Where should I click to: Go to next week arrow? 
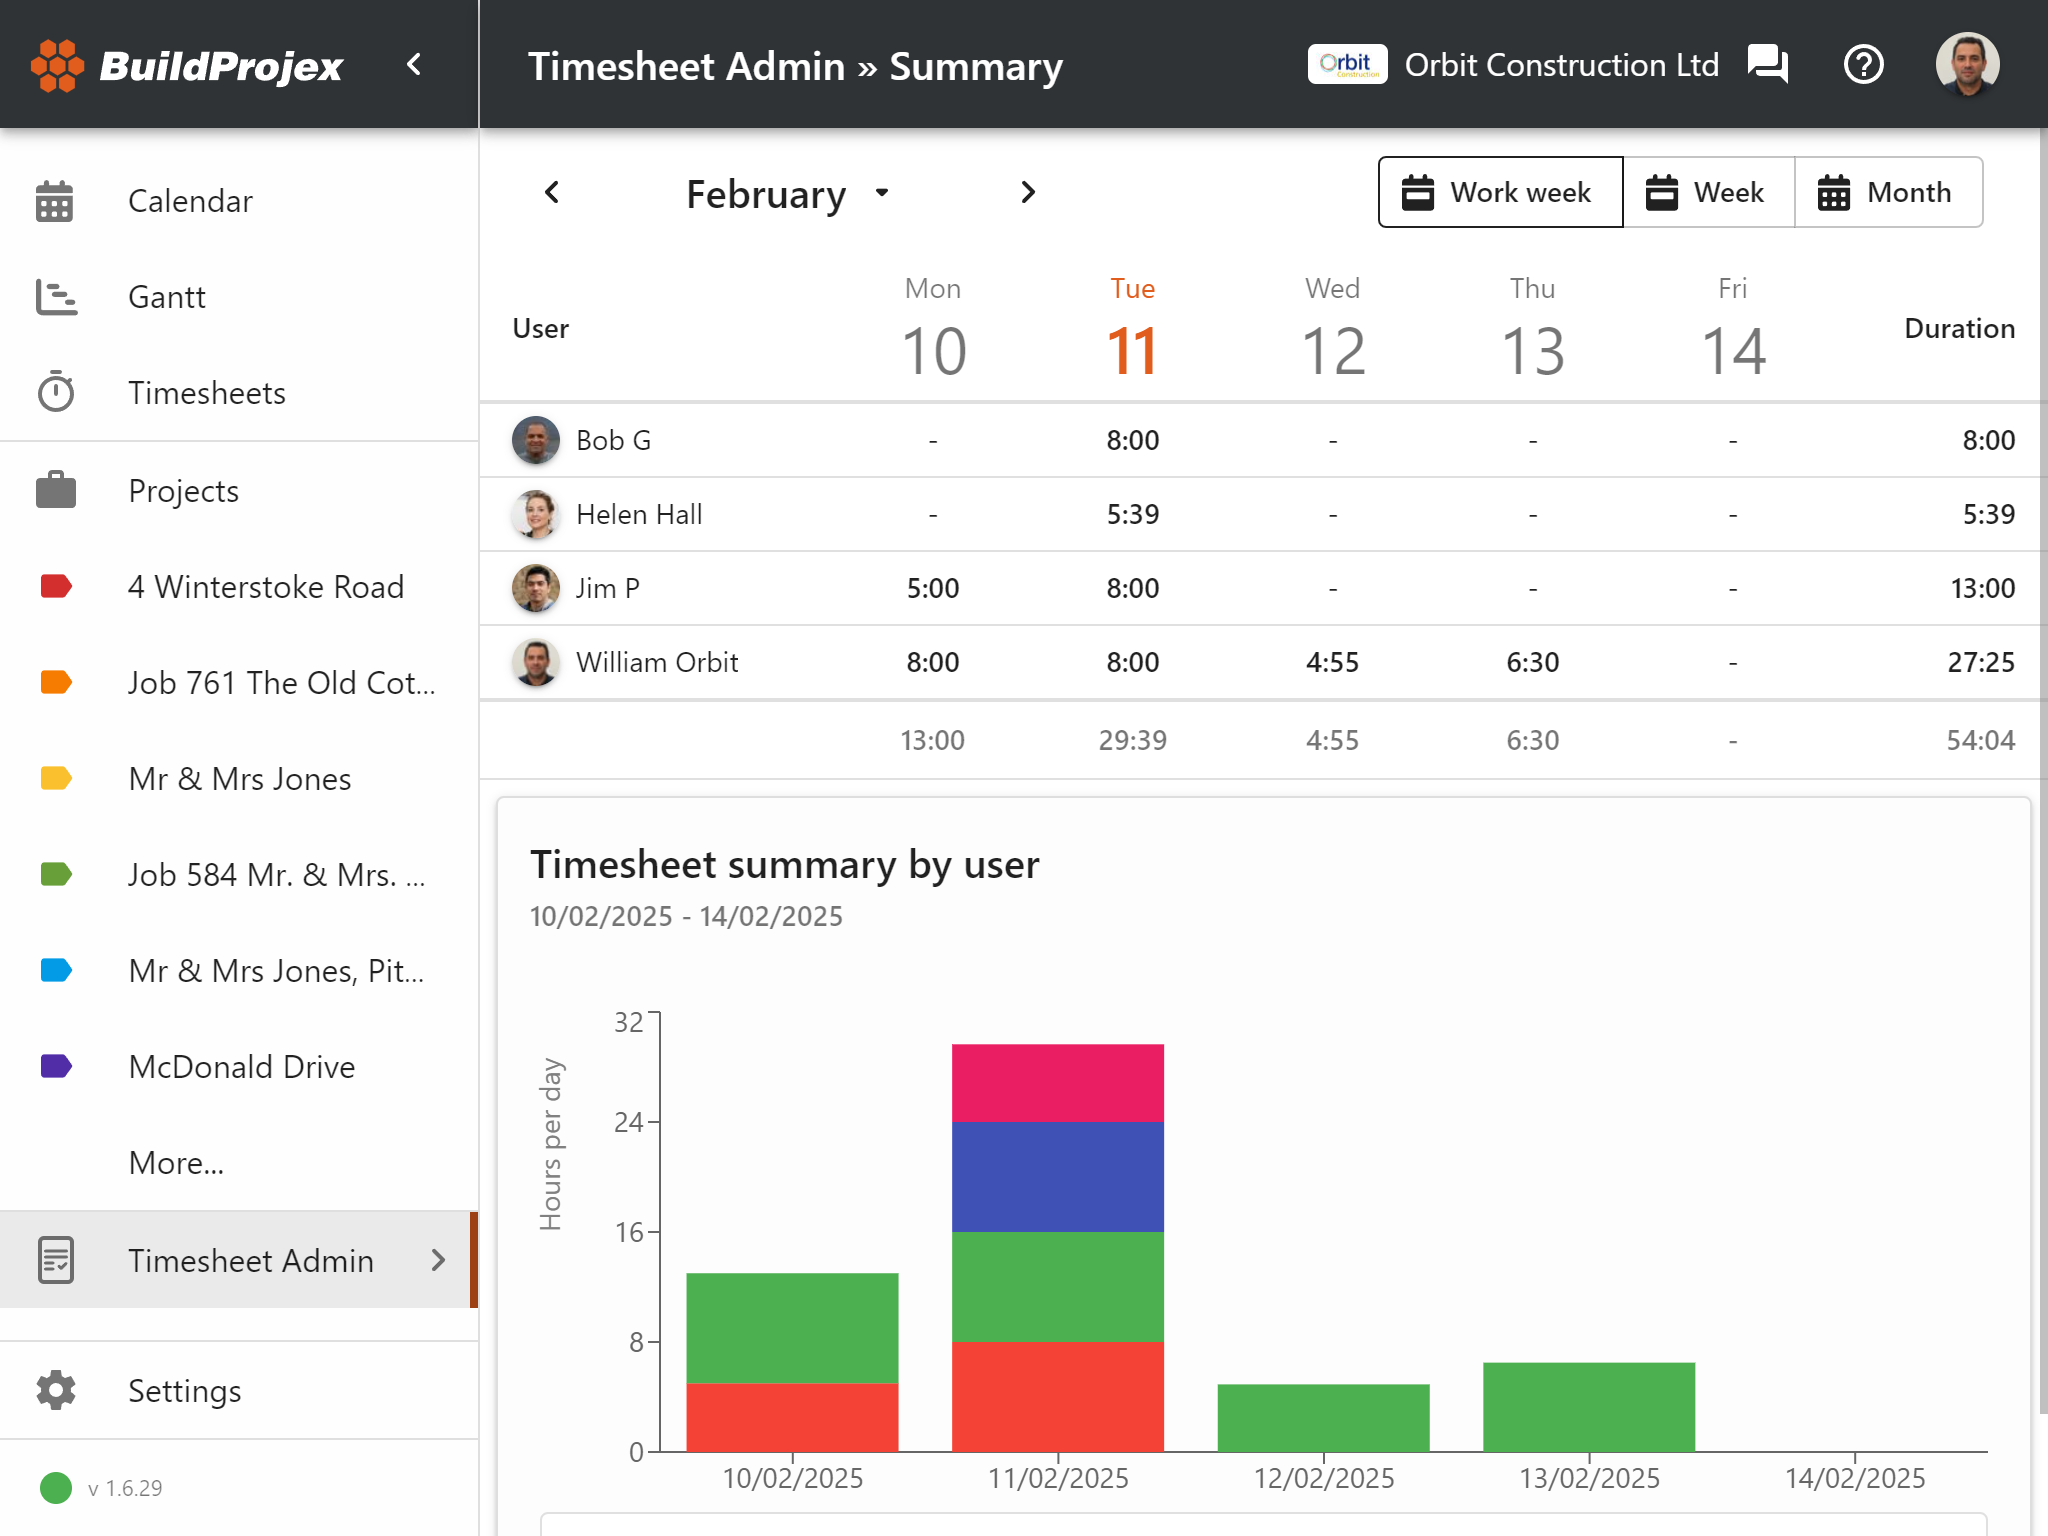[1028, 192]
